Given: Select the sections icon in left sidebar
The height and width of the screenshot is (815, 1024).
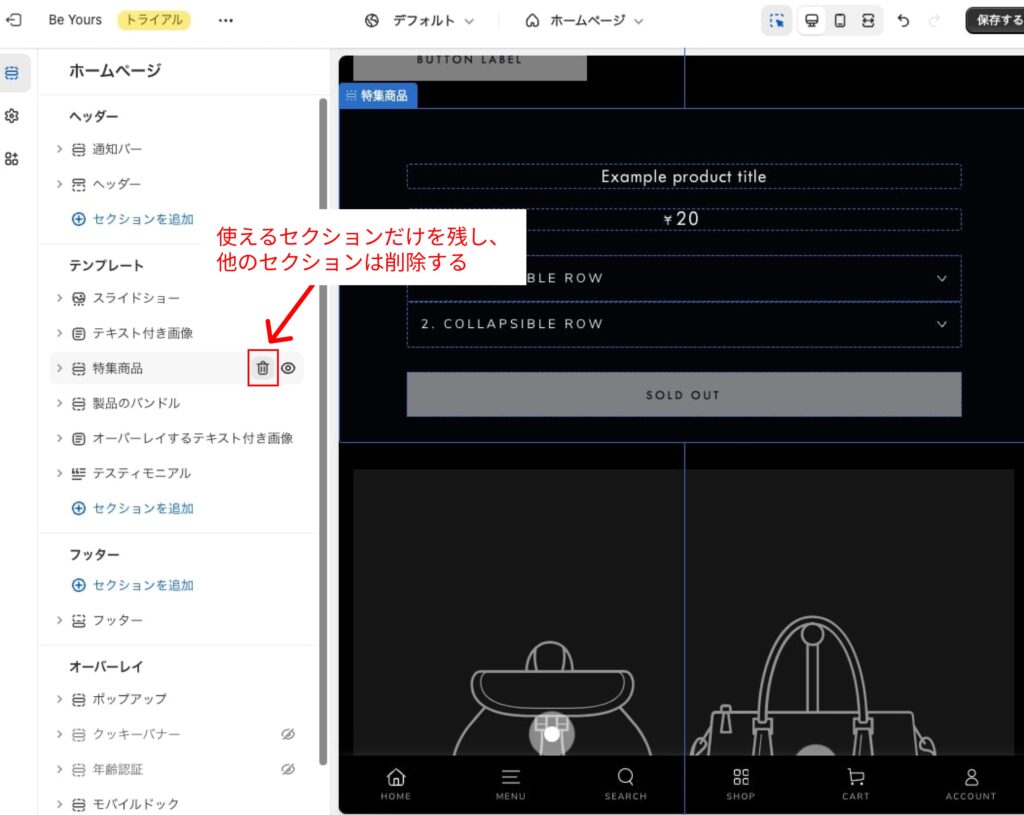Looking at the screenshot, I should tap(12, 73).
